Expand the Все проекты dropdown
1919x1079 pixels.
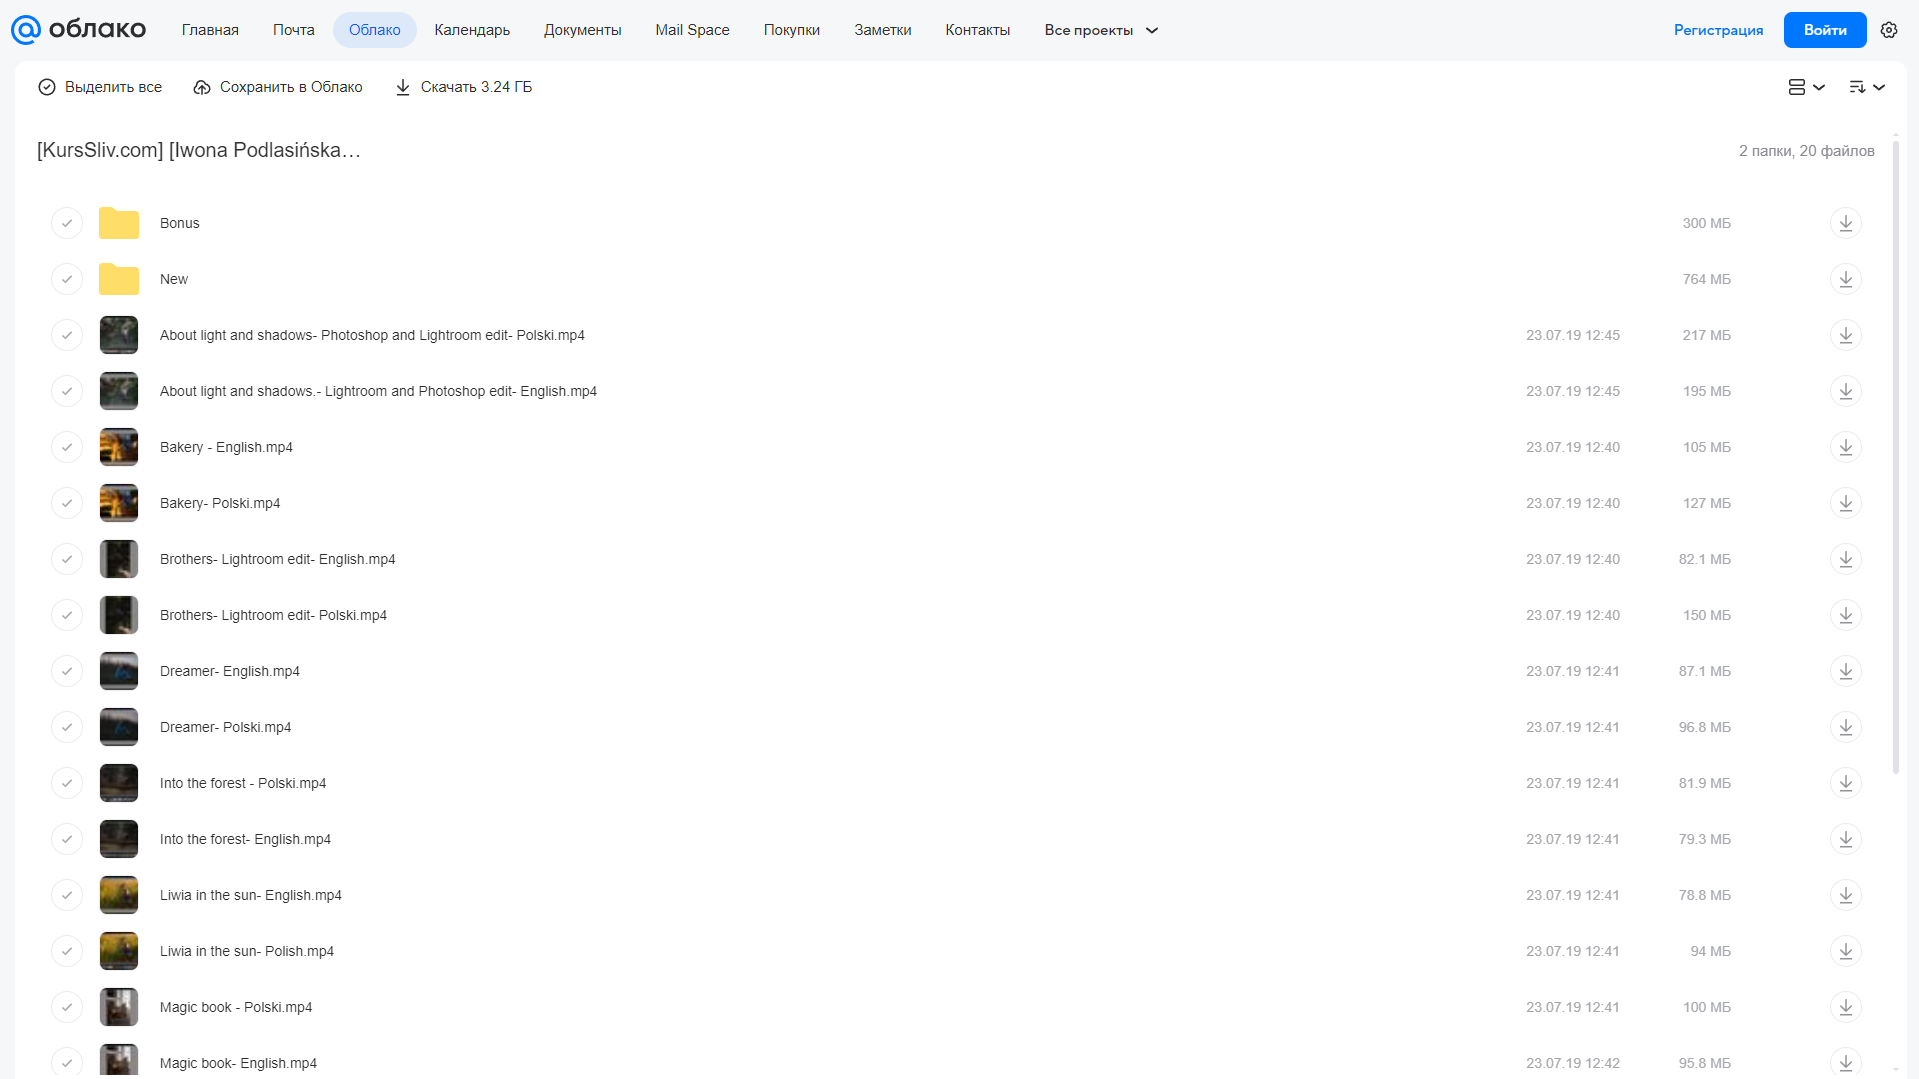click(x=1101, y=30)
